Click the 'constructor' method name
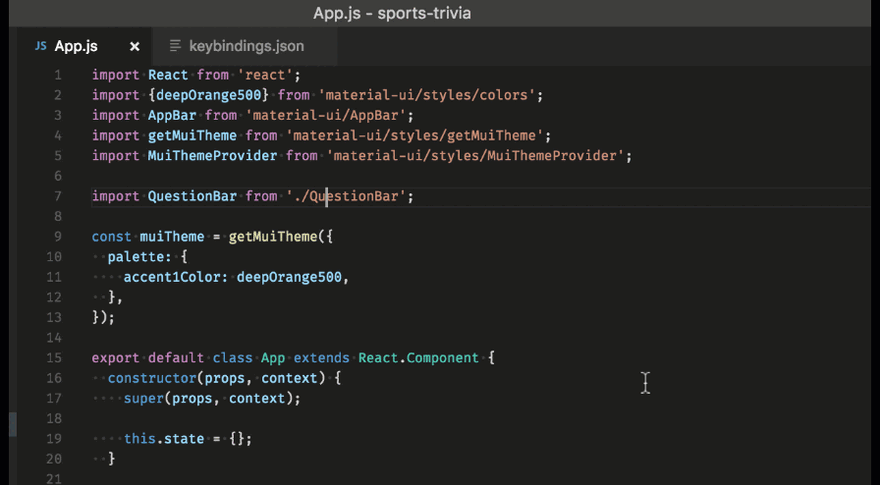The image size is (880, 485). click(151, 378)
